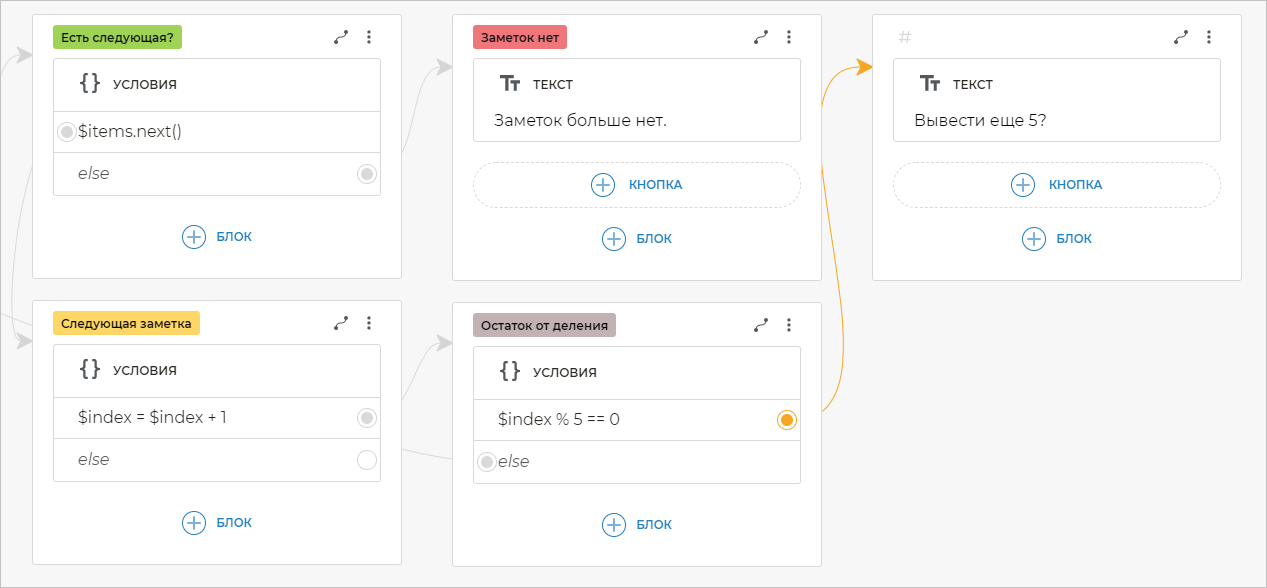The height and width of the screenshot is (588, 1267).
Task: Select orange connector of '$index % 5 == 0'
Action: 787,420
